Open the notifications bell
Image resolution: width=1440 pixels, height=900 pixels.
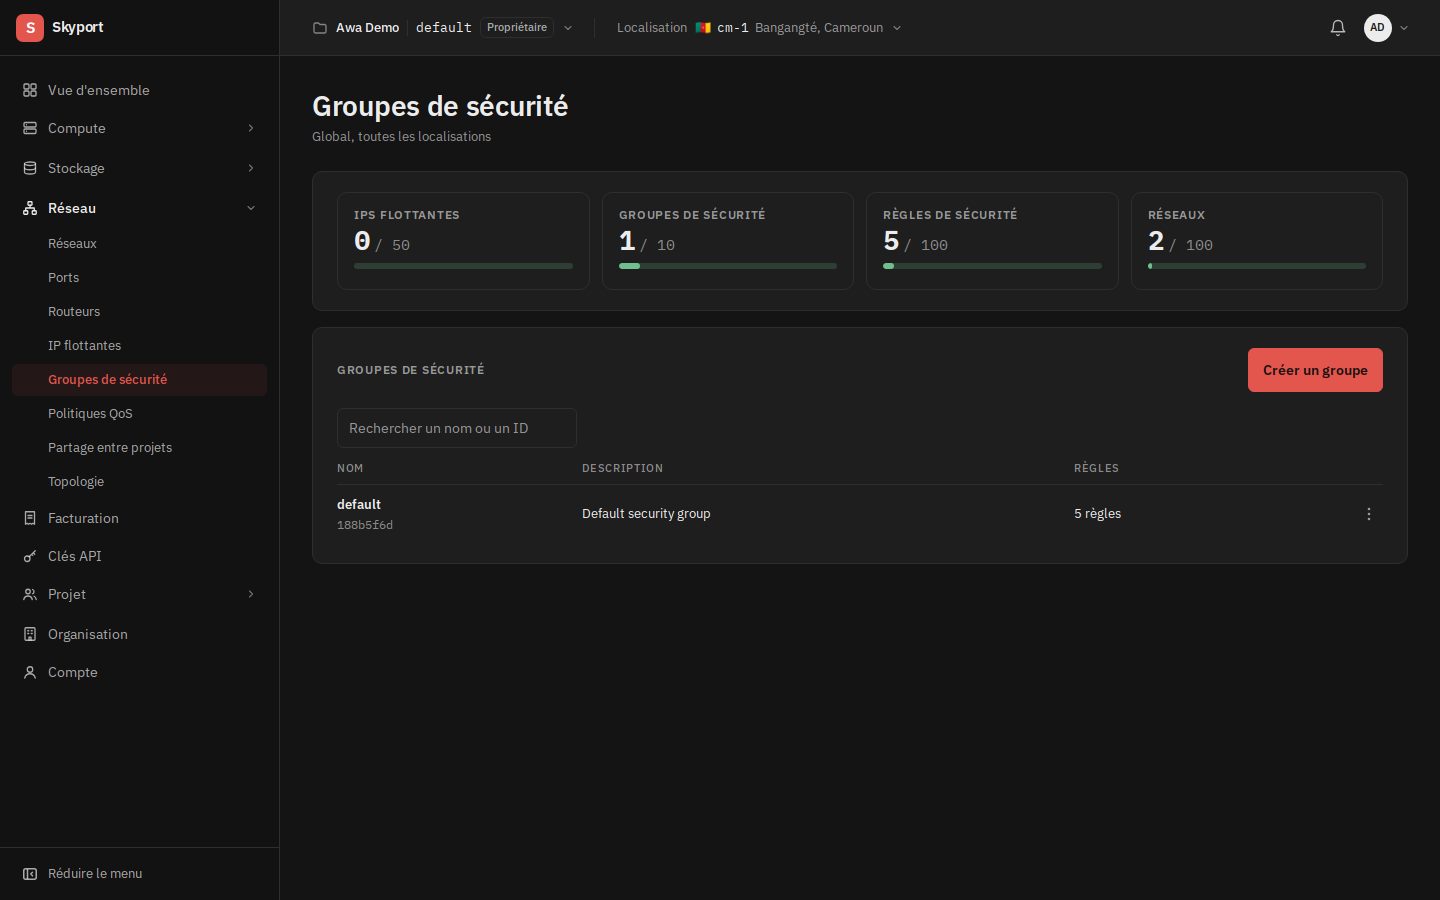tap(1338, 28)
